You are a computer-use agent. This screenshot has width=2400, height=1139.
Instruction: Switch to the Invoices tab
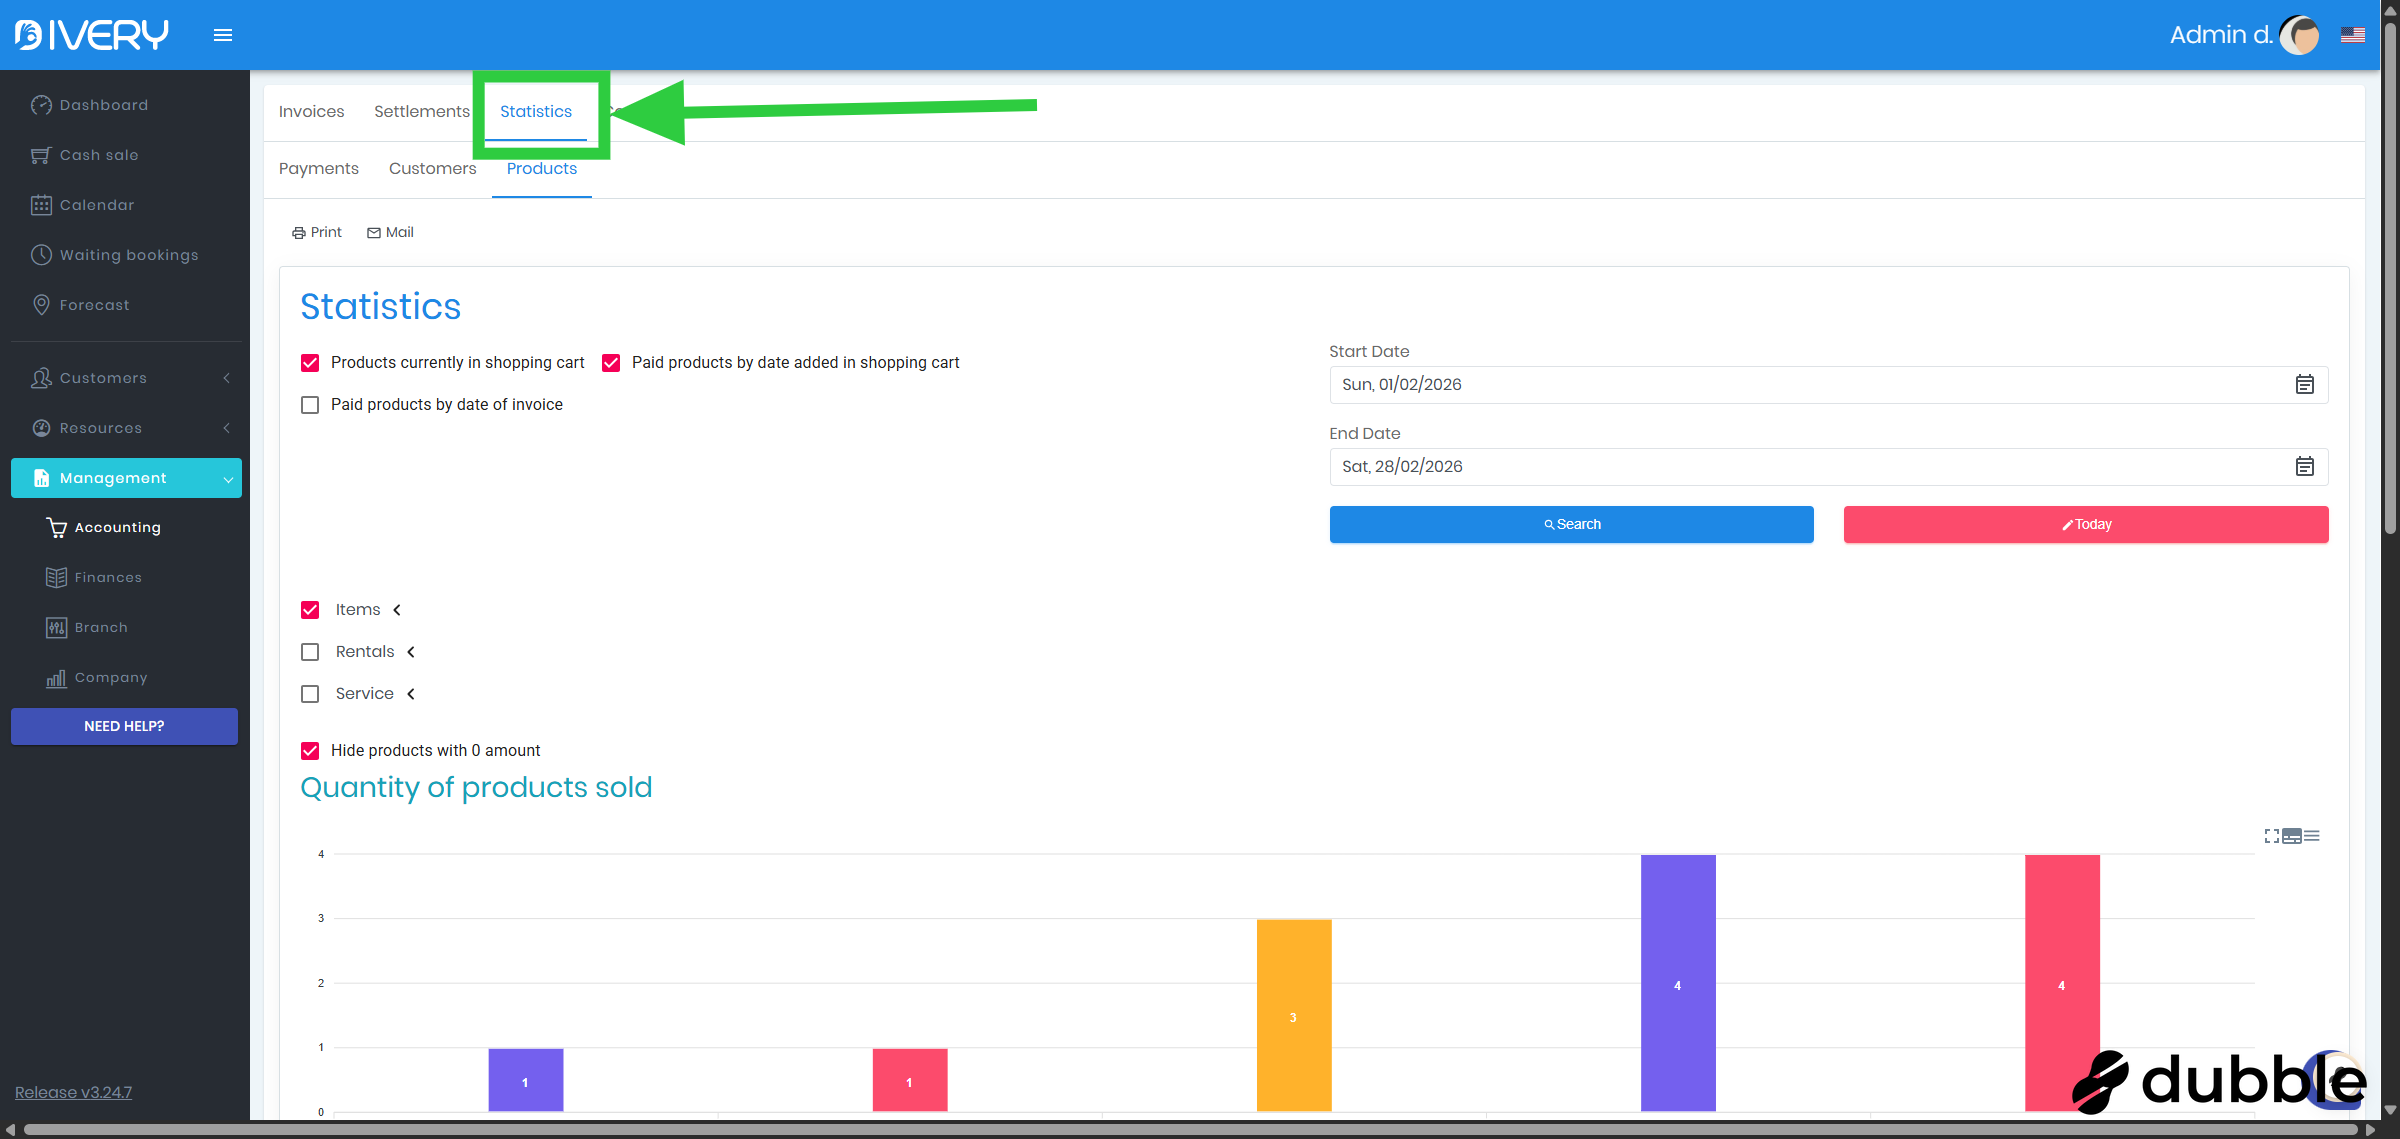click(x=311, y=112)
